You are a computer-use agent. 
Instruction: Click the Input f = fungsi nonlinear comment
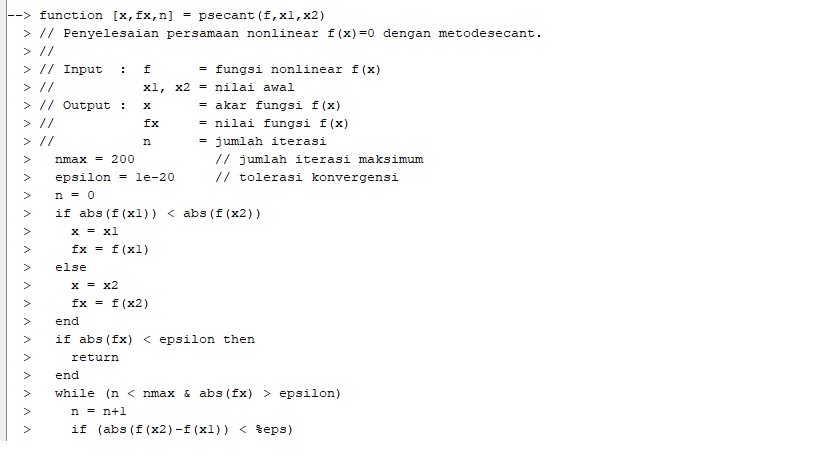click(210, 69)
